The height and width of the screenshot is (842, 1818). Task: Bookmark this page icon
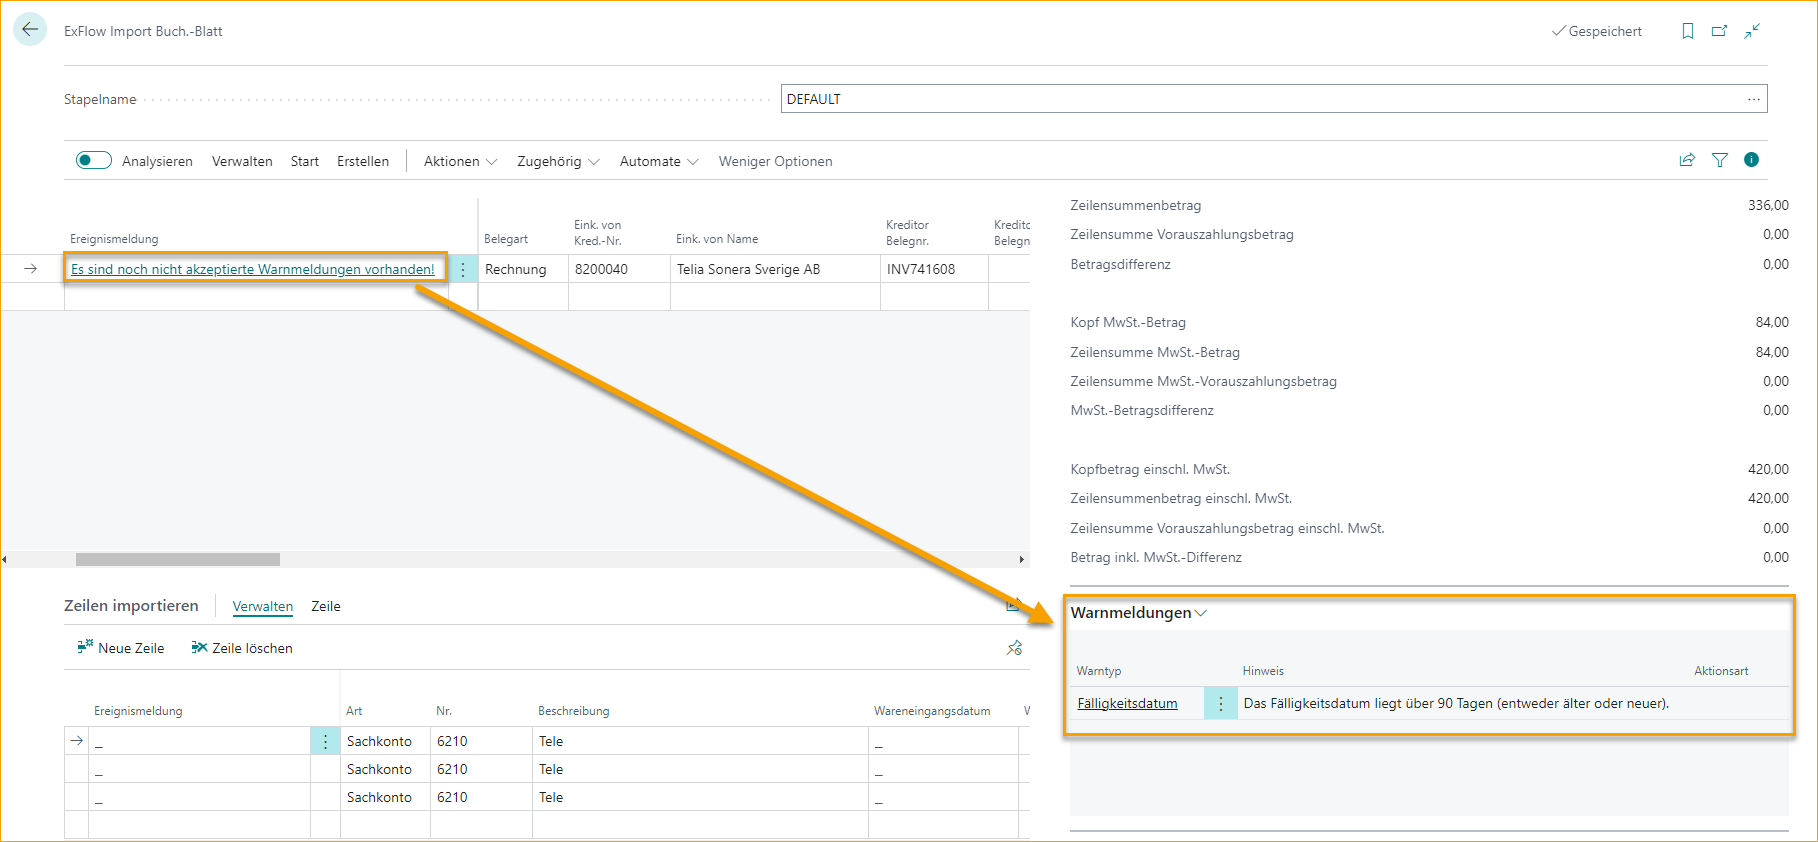1688,31
